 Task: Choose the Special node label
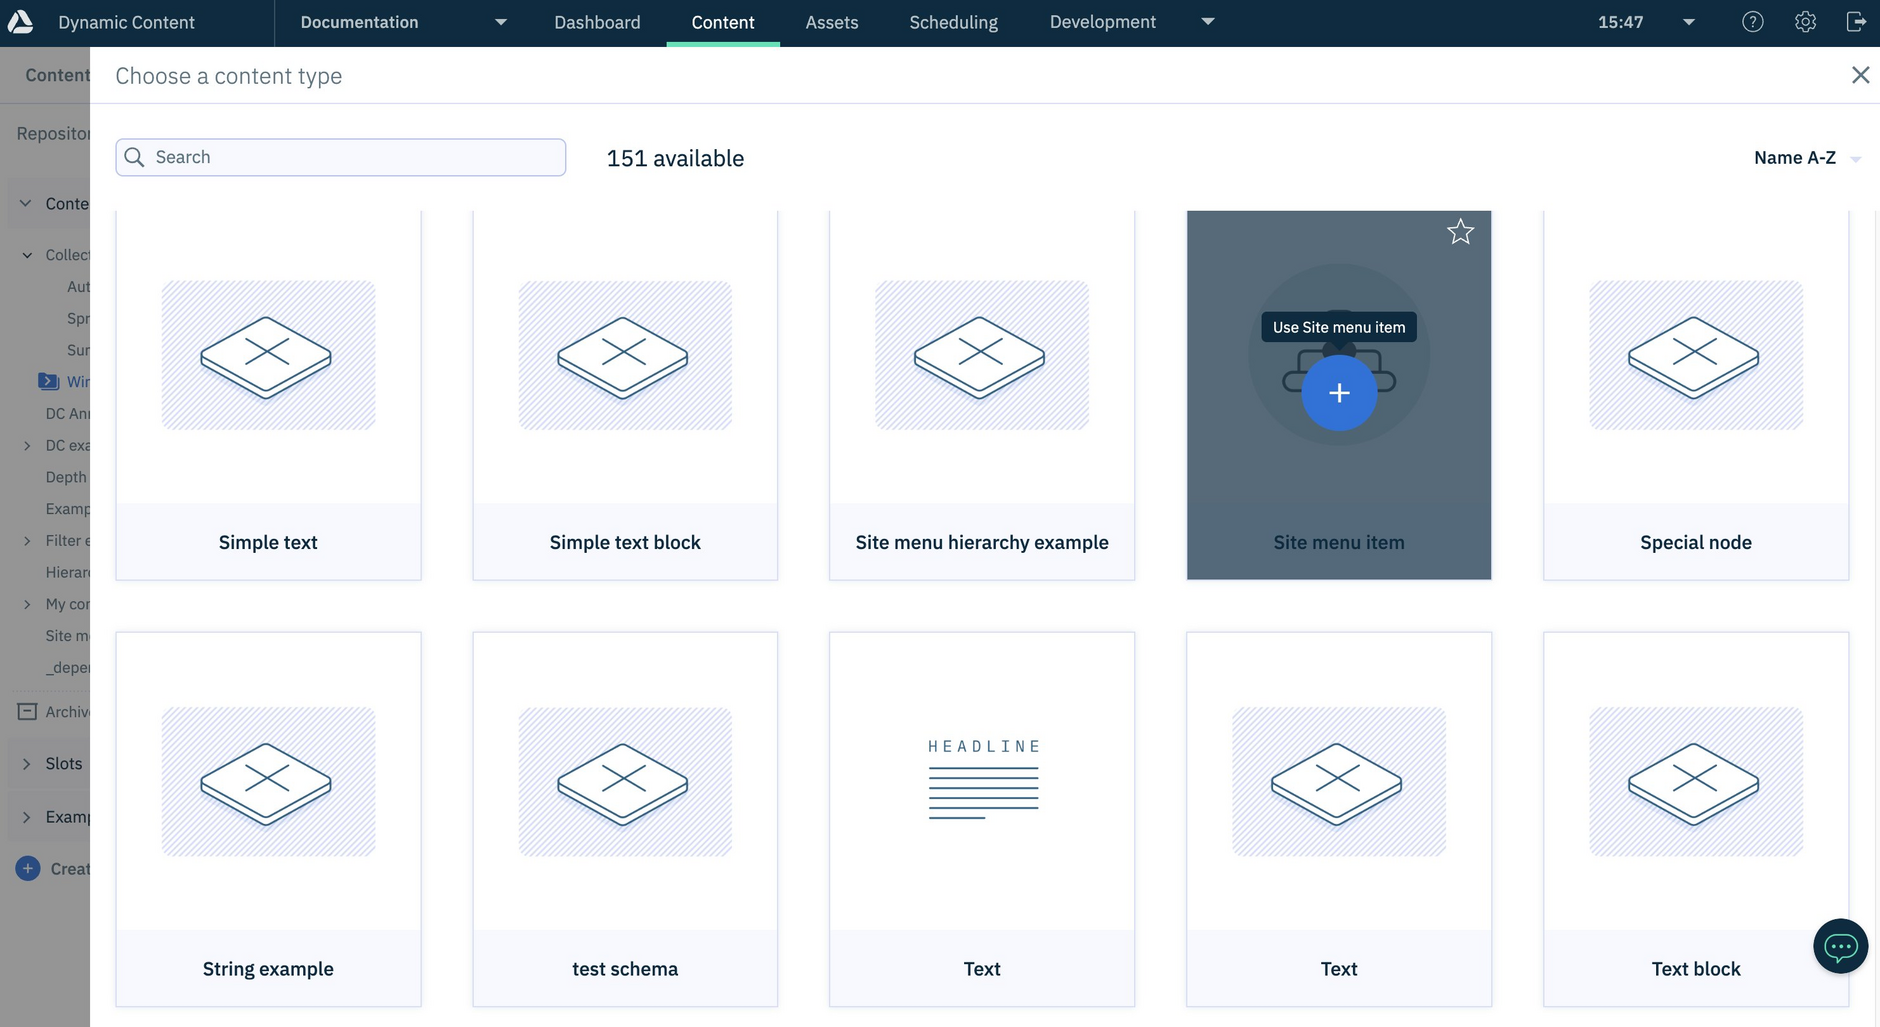[x=1695, y=542]
